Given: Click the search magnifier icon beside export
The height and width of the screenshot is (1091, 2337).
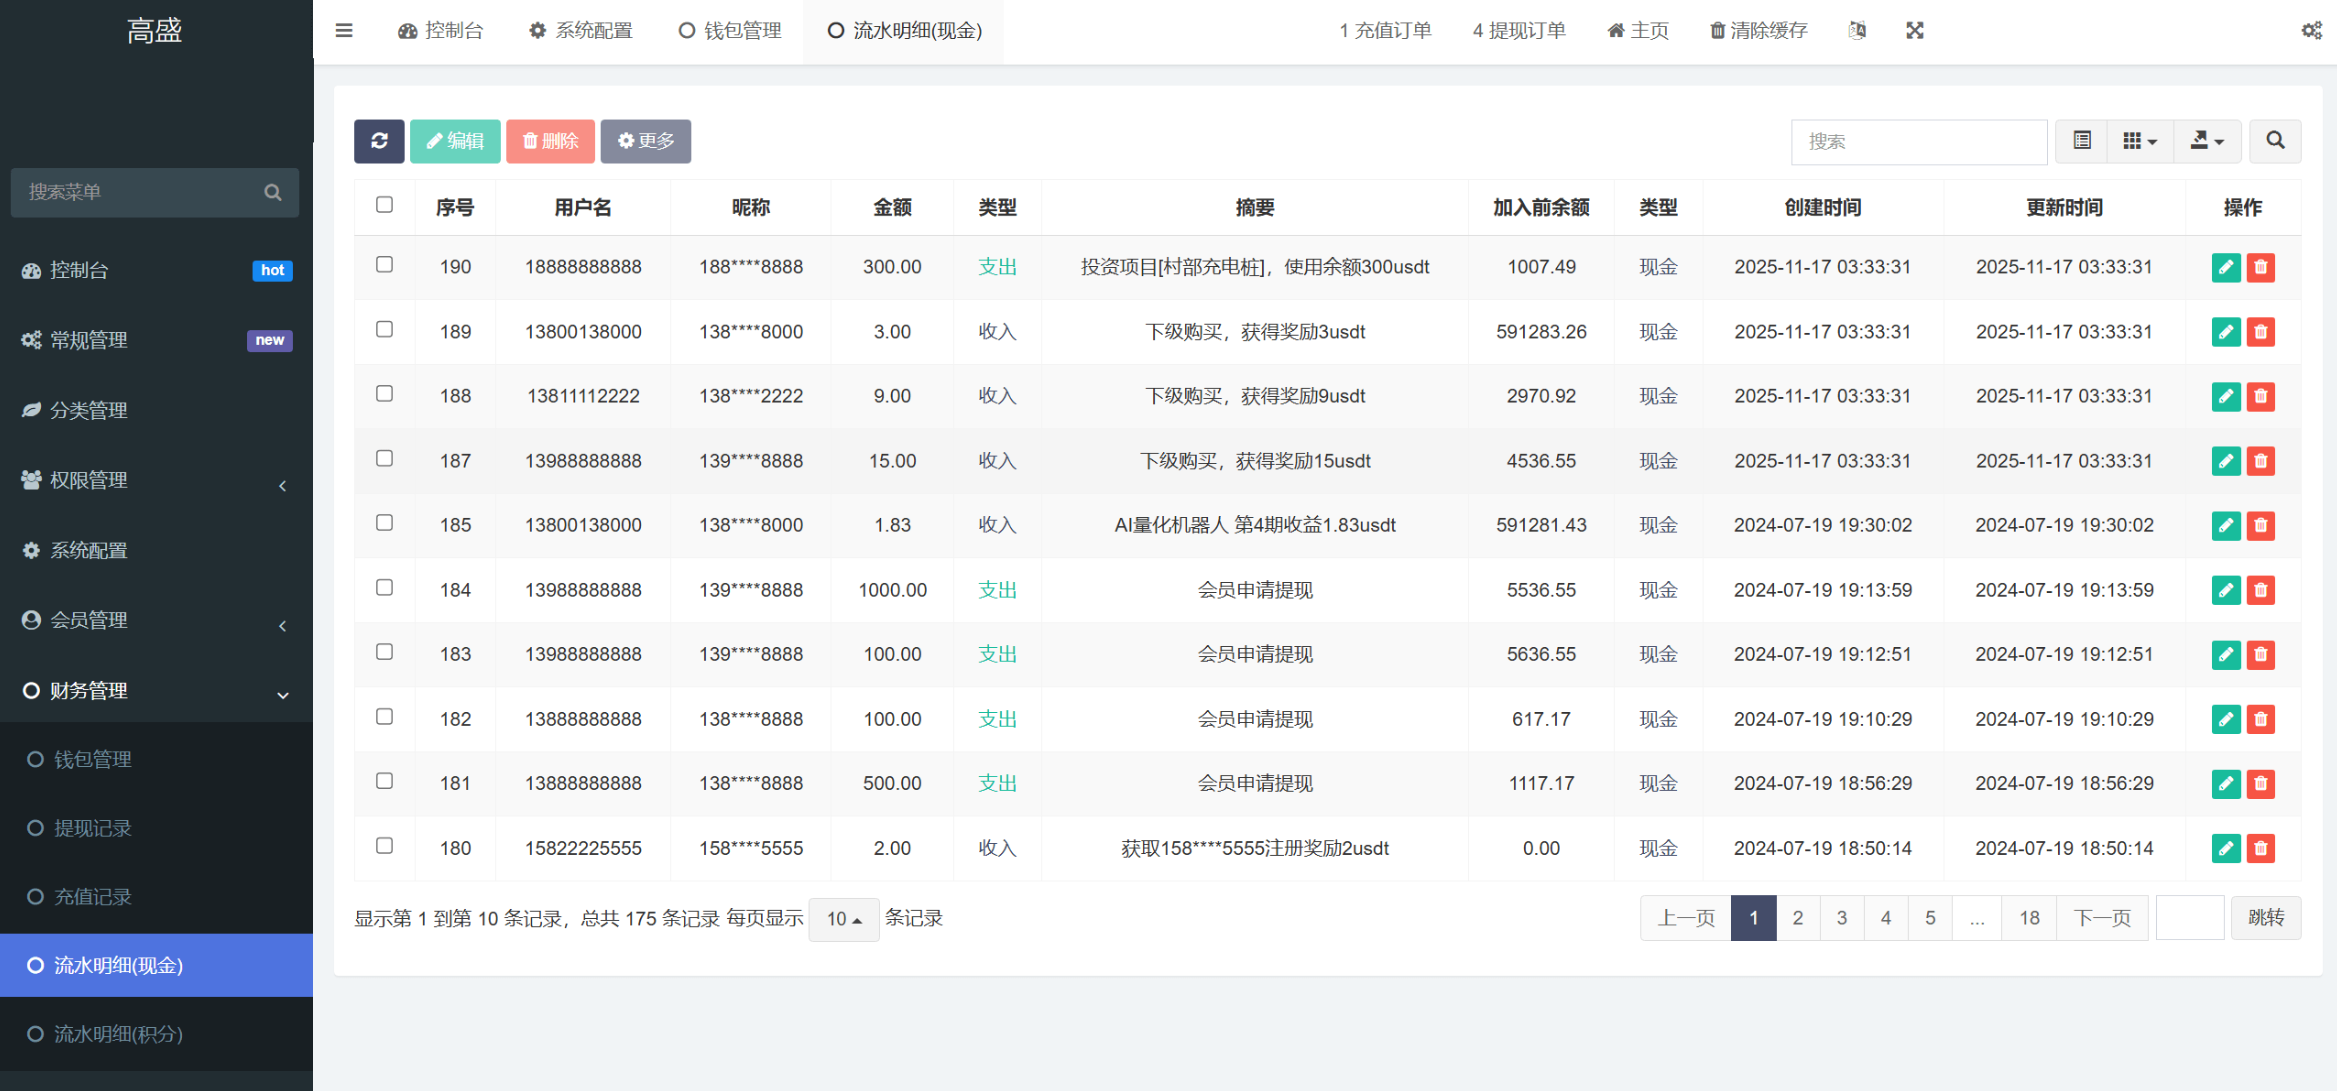Looking at the screenshot, I should (x=2275, y=141).
